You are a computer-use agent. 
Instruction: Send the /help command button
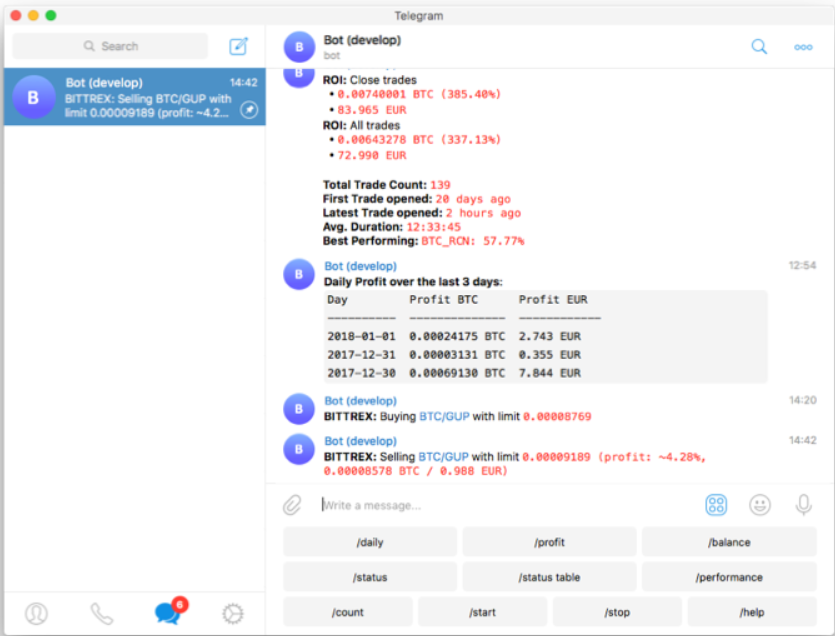(752, 612)
